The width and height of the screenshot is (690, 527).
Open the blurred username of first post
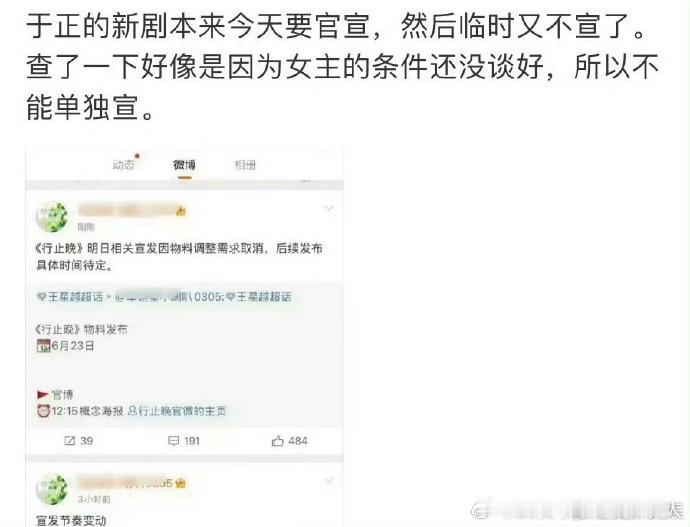pyautogui.click(x=127, y=210)
